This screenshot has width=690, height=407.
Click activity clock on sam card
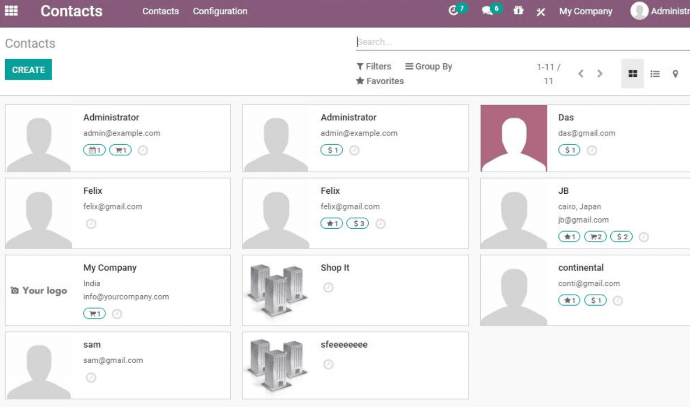point(91,378)
